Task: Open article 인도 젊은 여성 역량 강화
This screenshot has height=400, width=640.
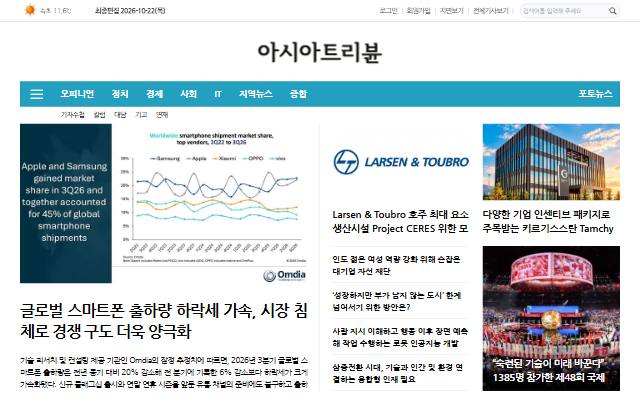Action: (x=396, y=265)
